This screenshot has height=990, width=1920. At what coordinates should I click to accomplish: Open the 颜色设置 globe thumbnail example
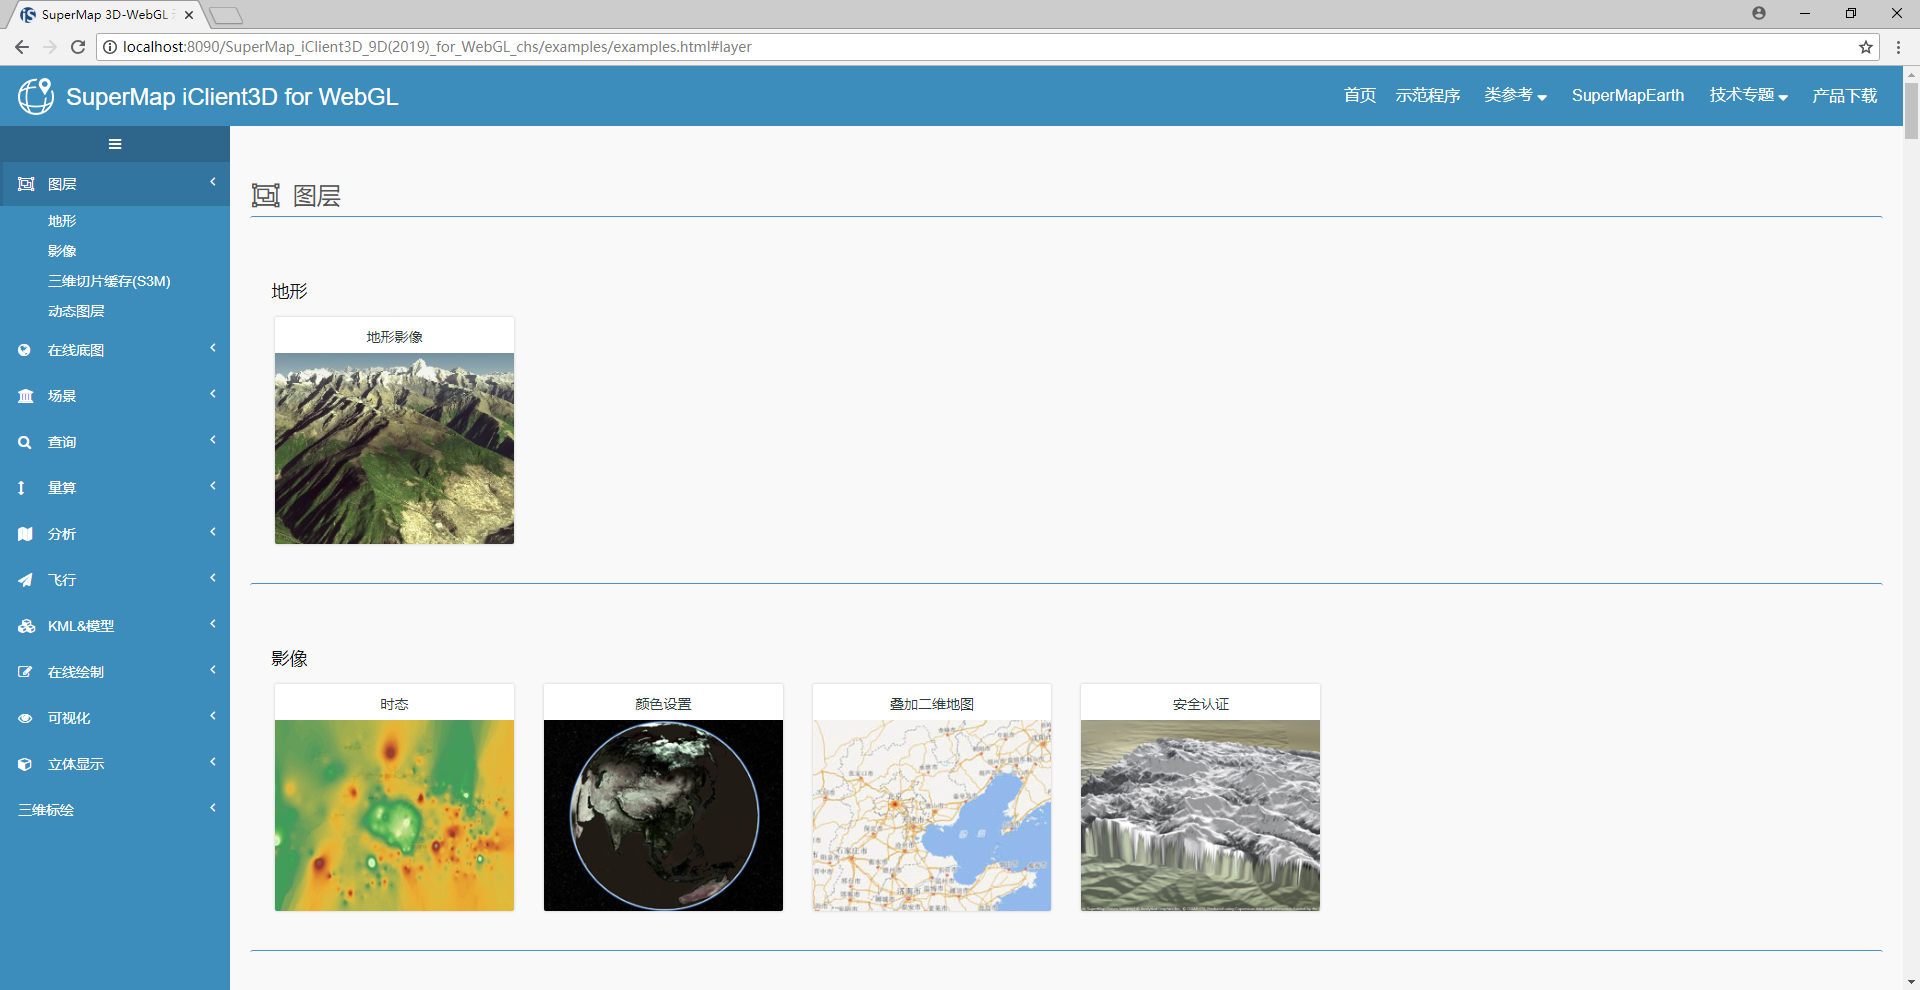tap(663, 815)
